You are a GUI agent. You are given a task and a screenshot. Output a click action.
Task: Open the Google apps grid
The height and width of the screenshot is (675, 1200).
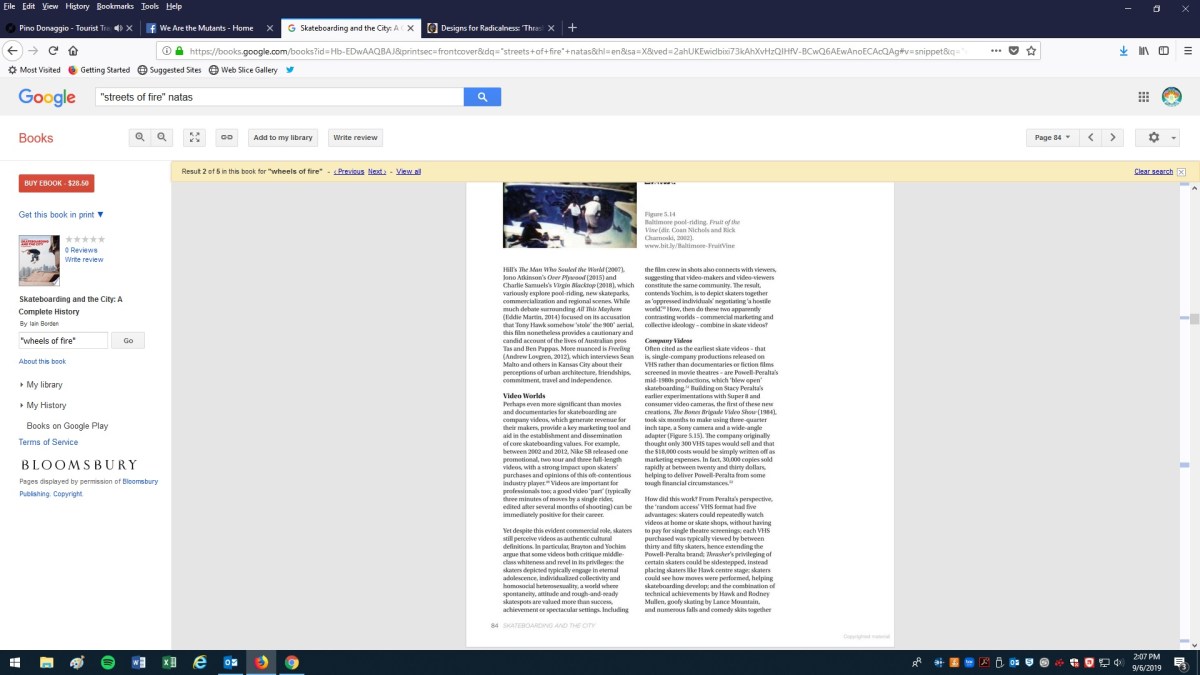coord(1143,97)
